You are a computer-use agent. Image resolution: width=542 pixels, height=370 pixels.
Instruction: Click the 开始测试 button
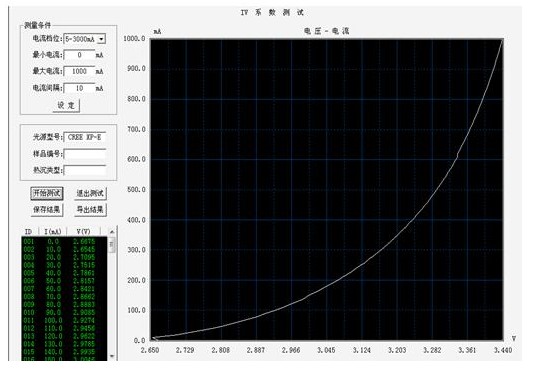click(x=47, y=193)
